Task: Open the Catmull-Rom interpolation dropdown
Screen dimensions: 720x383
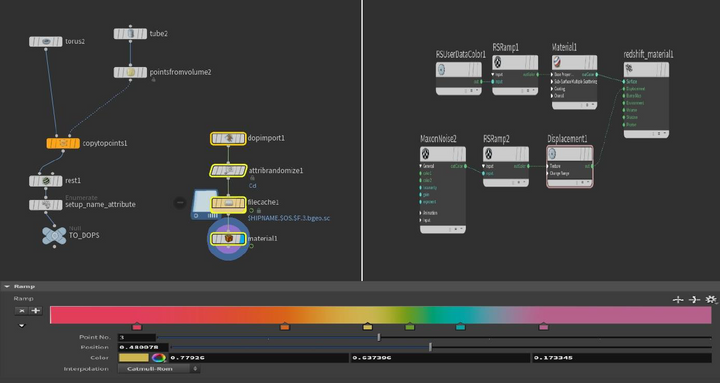Action: tap(159, 369)
